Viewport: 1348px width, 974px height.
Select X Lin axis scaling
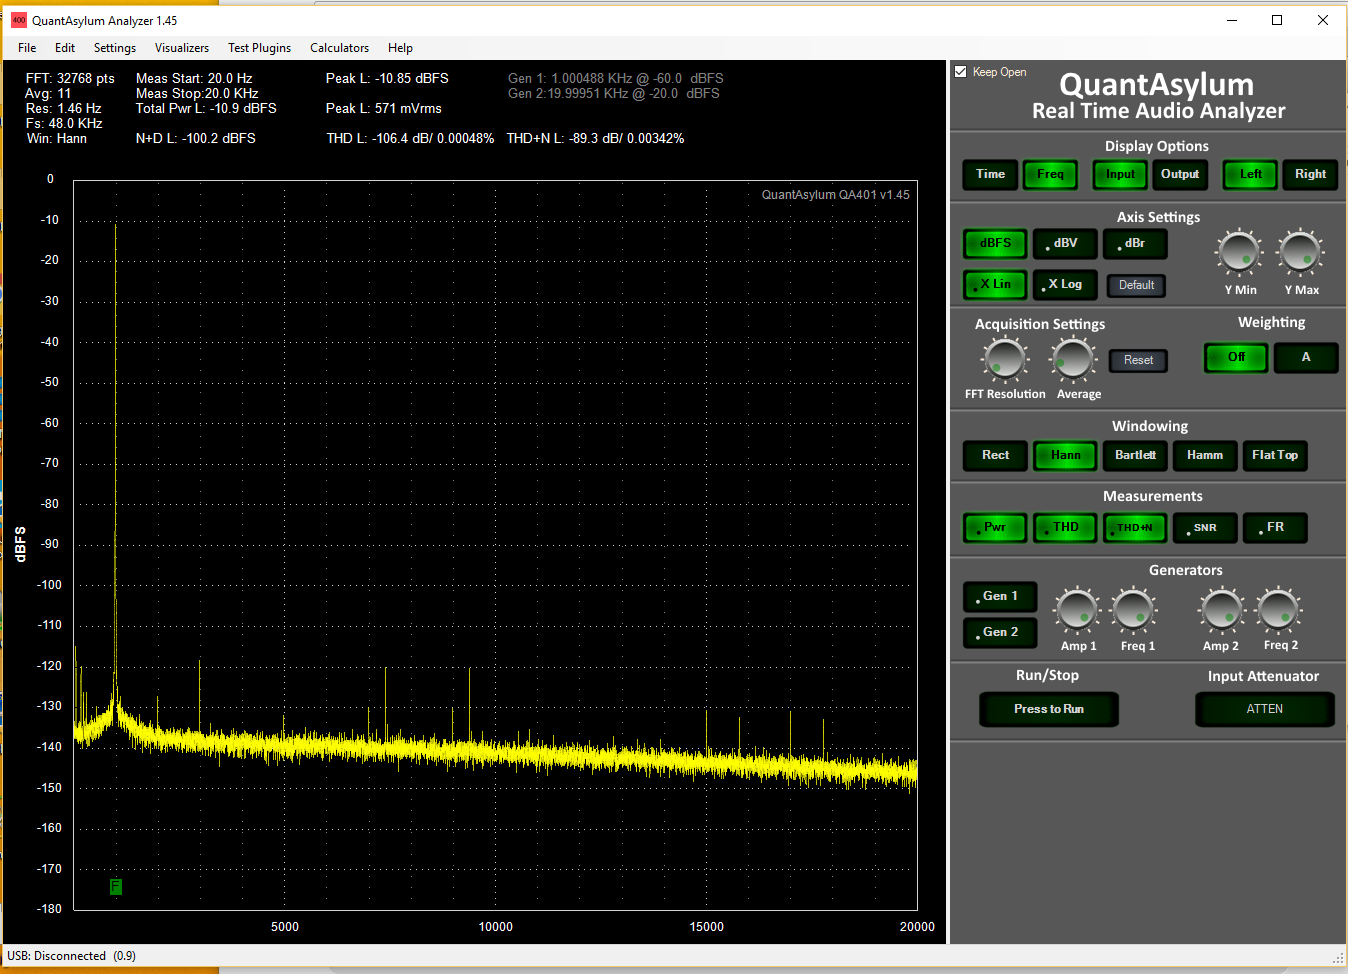coord(995,285)
